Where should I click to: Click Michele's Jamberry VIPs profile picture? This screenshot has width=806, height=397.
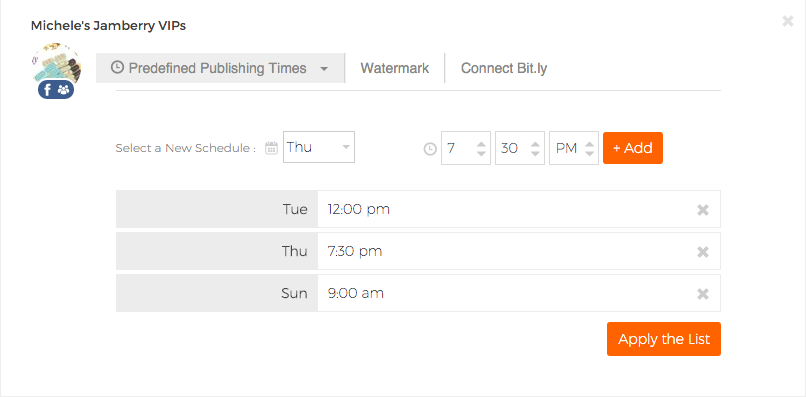(x=56, y=64)
